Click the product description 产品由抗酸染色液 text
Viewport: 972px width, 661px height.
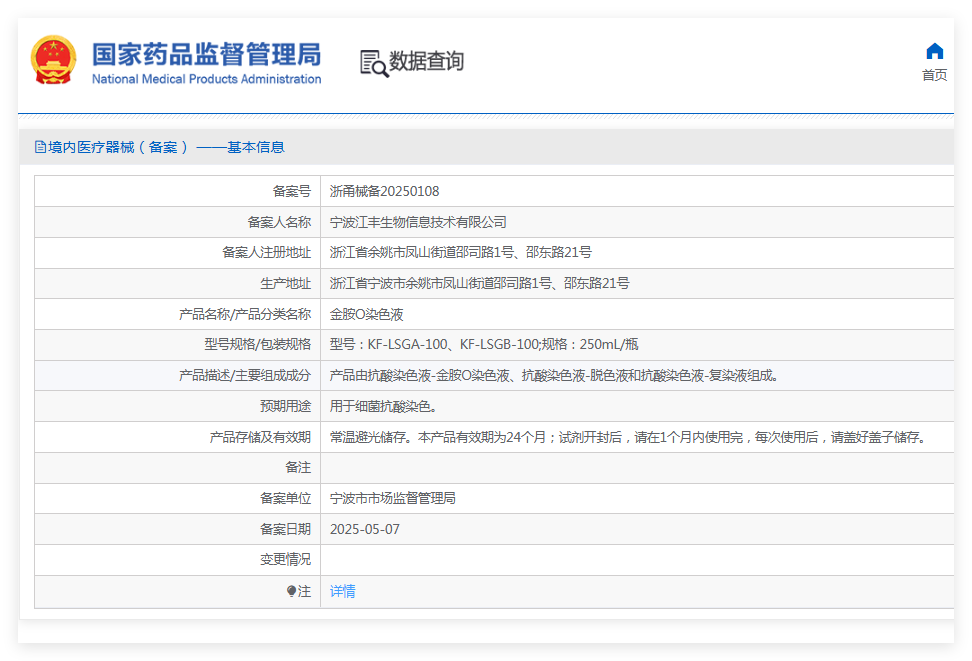click(x=554, y=375)
